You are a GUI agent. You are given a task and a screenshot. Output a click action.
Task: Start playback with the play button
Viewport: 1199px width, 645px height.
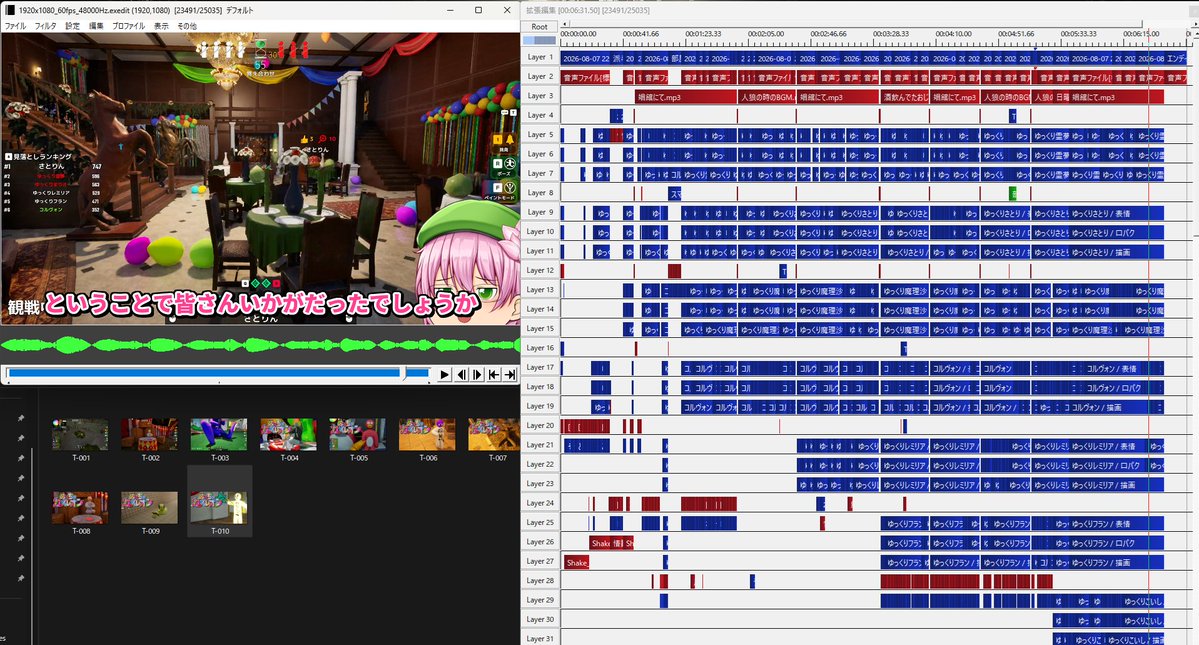pos(444,374)
